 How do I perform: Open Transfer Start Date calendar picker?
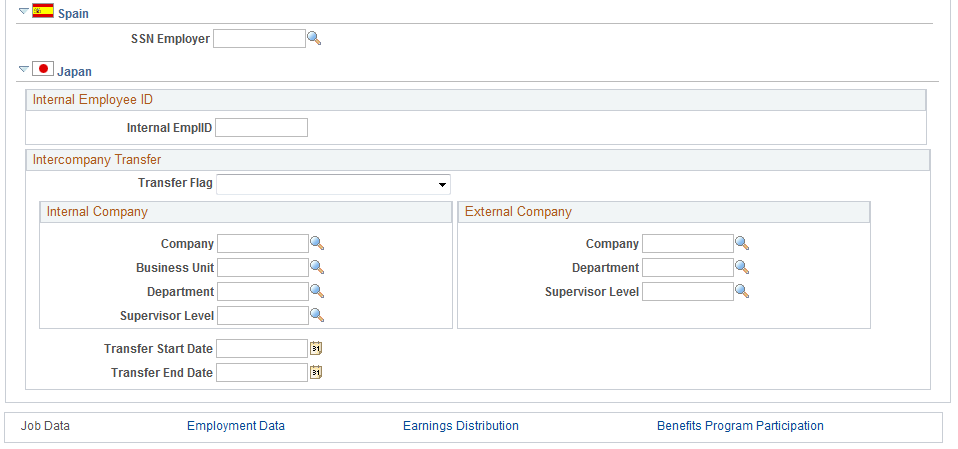pos(316,348)
